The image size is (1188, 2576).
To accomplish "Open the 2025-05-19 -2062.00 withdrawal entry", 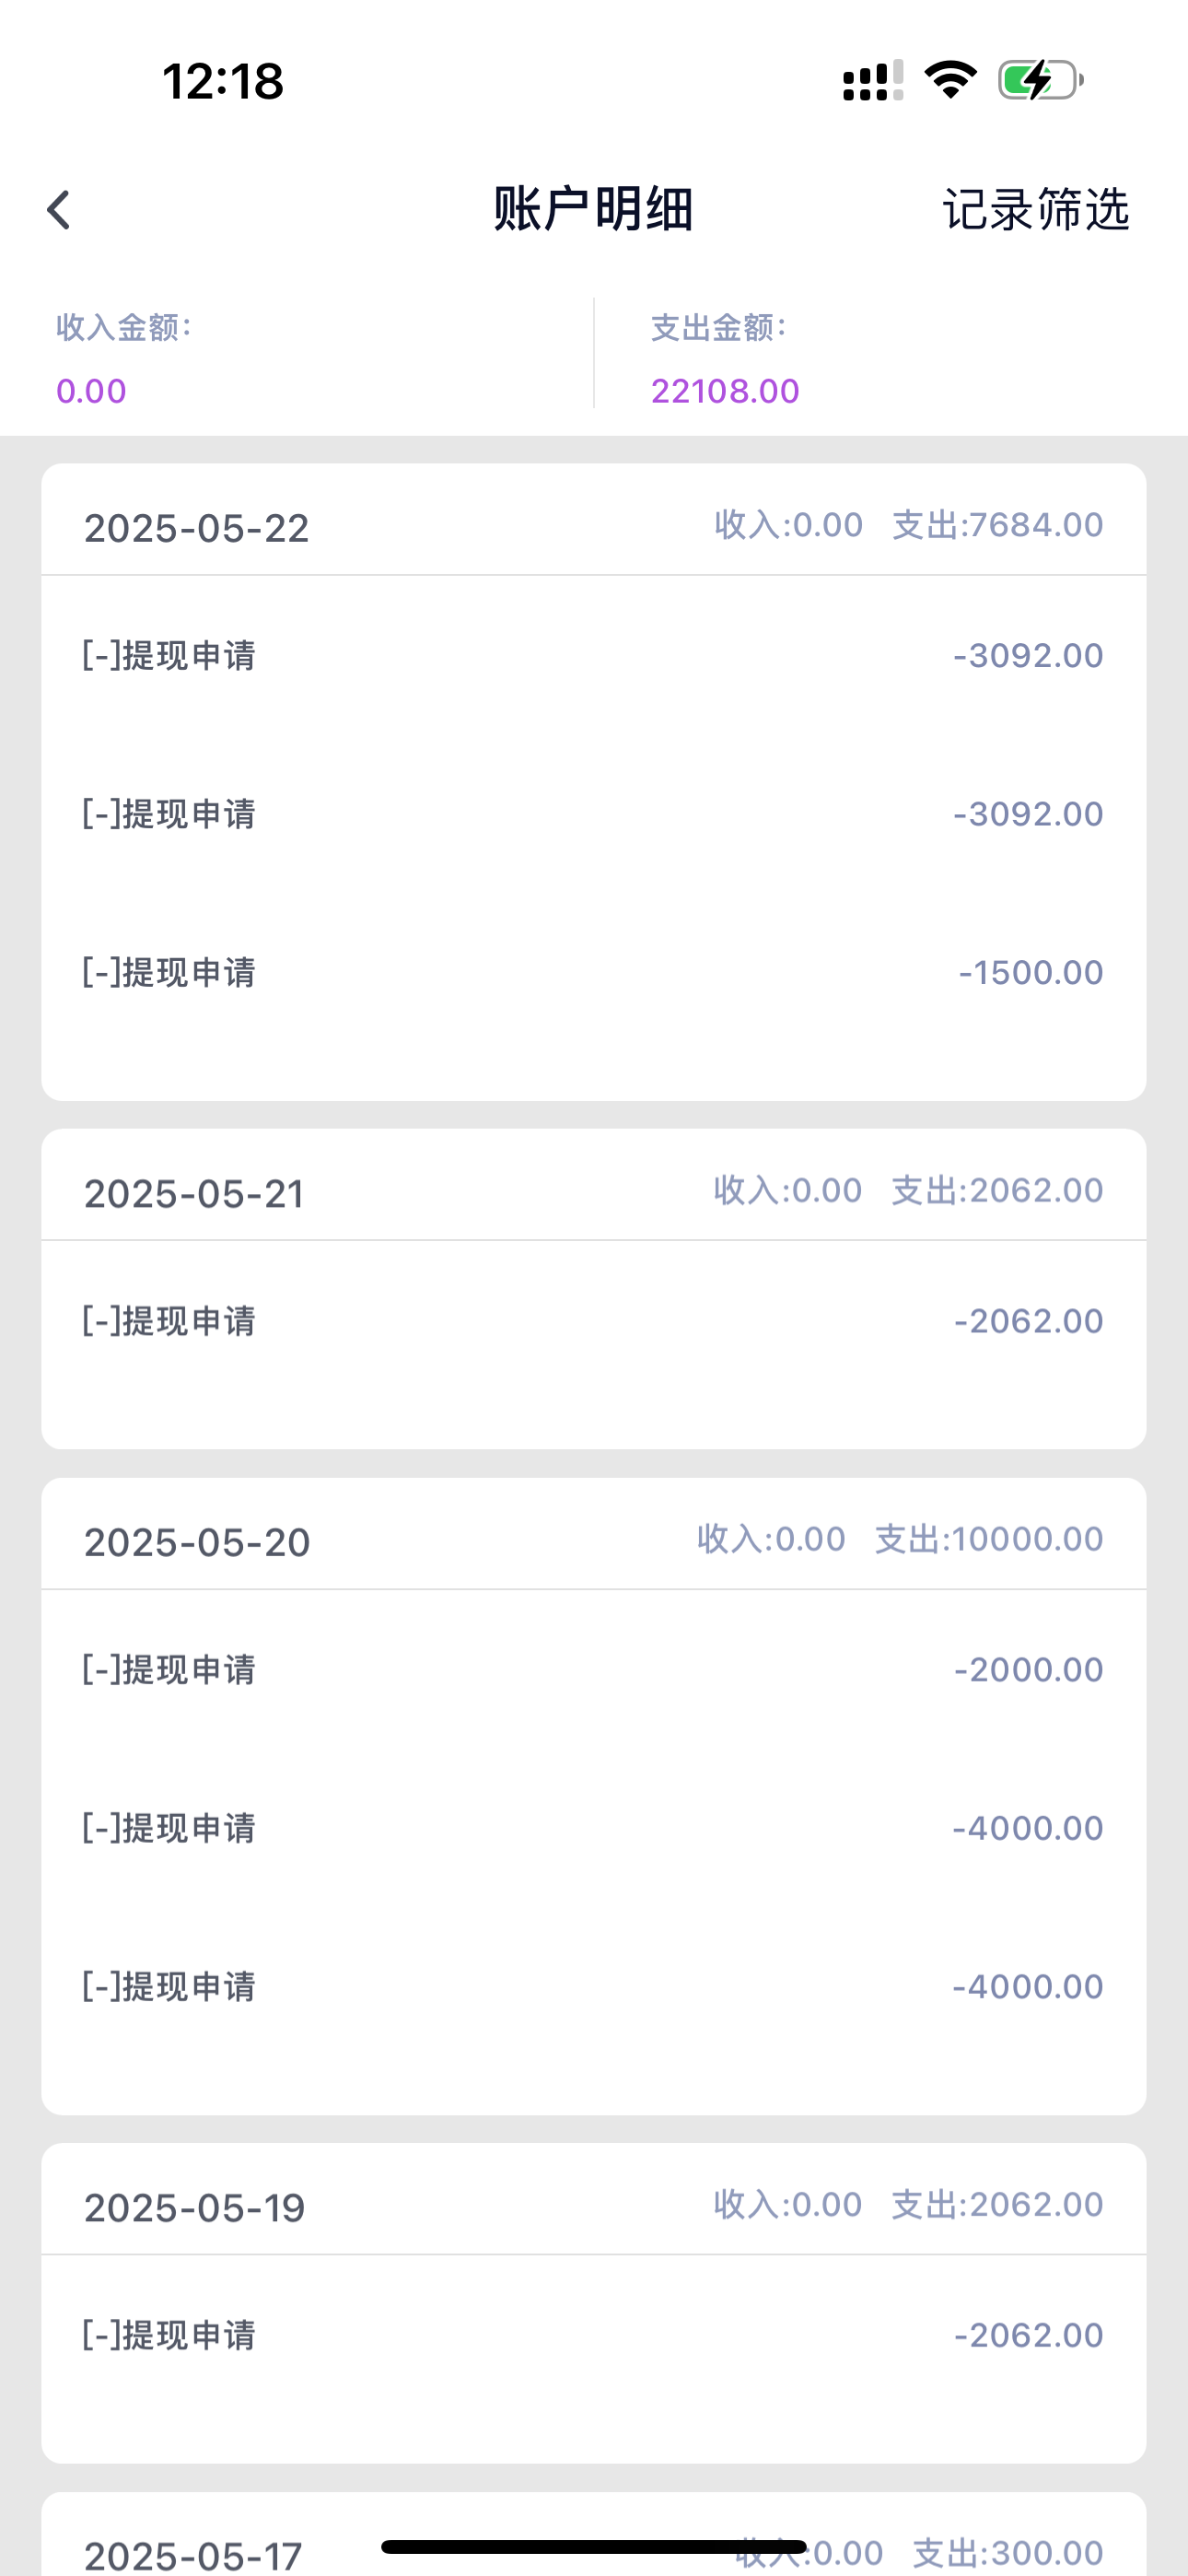I will click(593, 2335).
